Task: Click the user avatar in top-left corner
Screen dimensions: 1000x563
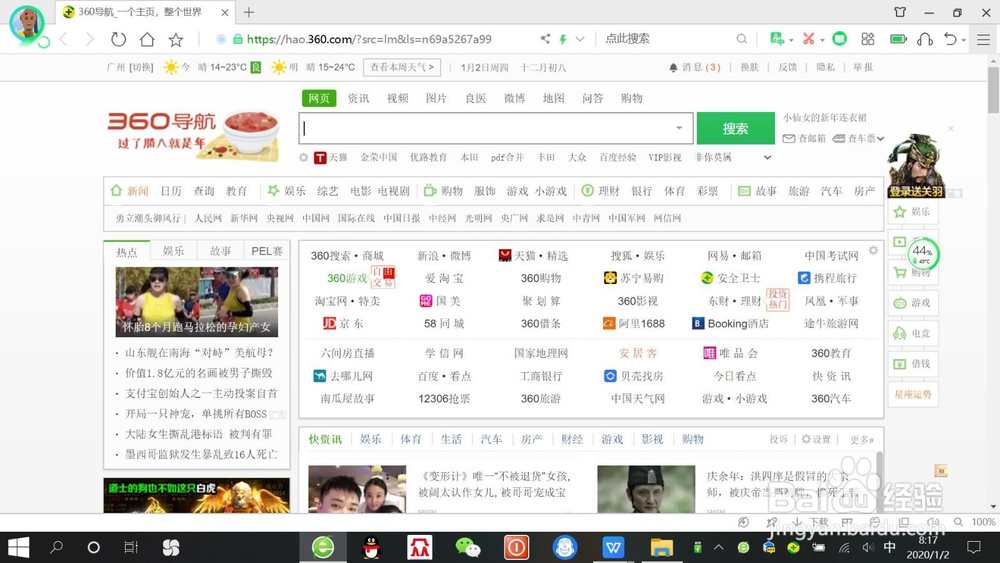Action: click(x=27, y=24)
